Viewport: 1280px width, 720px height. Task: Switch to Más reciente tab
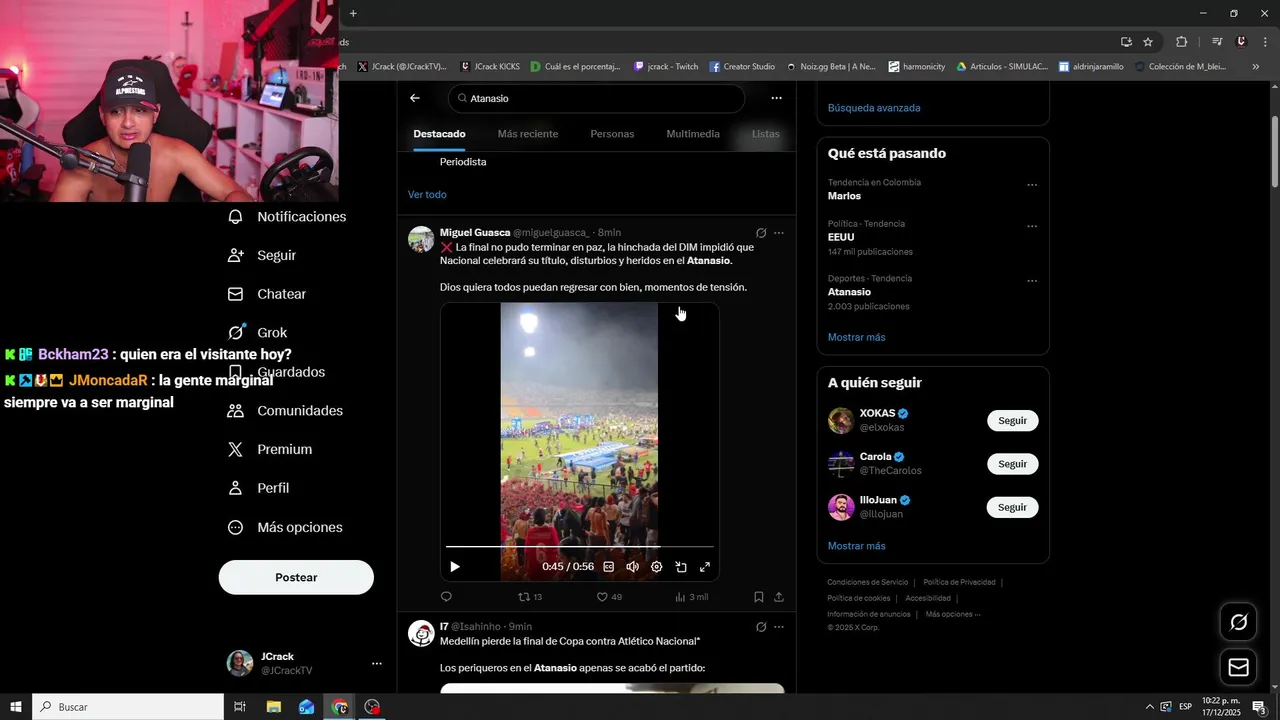click(528, 134)
